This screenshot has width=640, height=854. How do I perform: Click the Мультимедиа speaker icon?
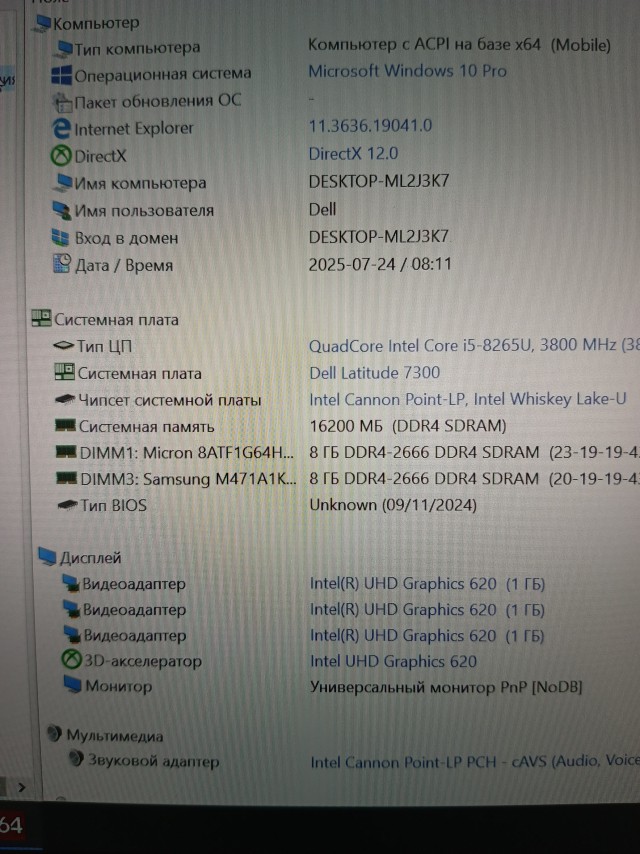[x=54, y=735]
